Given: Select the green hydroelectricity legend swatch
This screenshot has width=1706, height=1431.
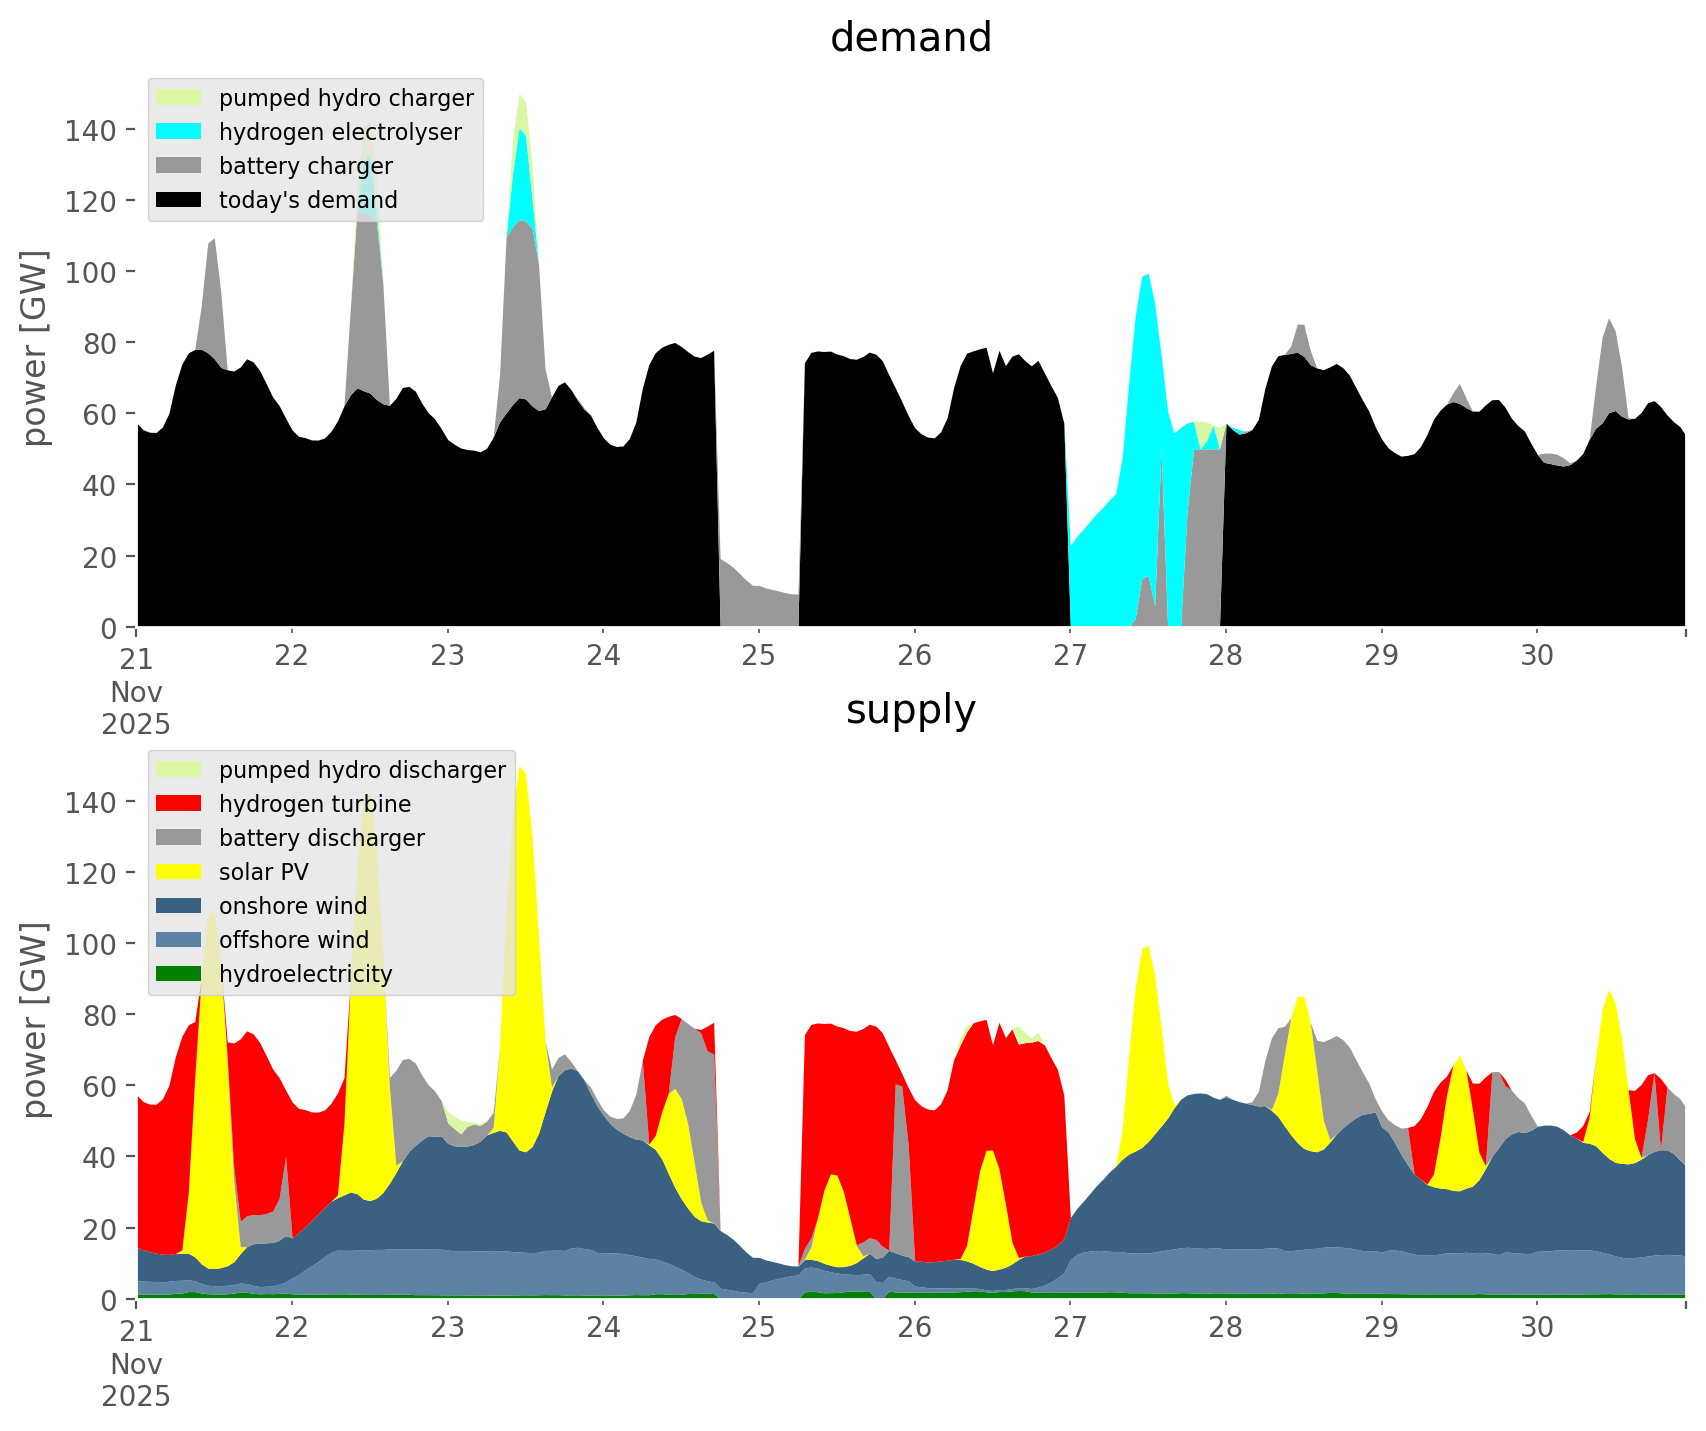Looking at the screenshot, I should click(179, 974).
